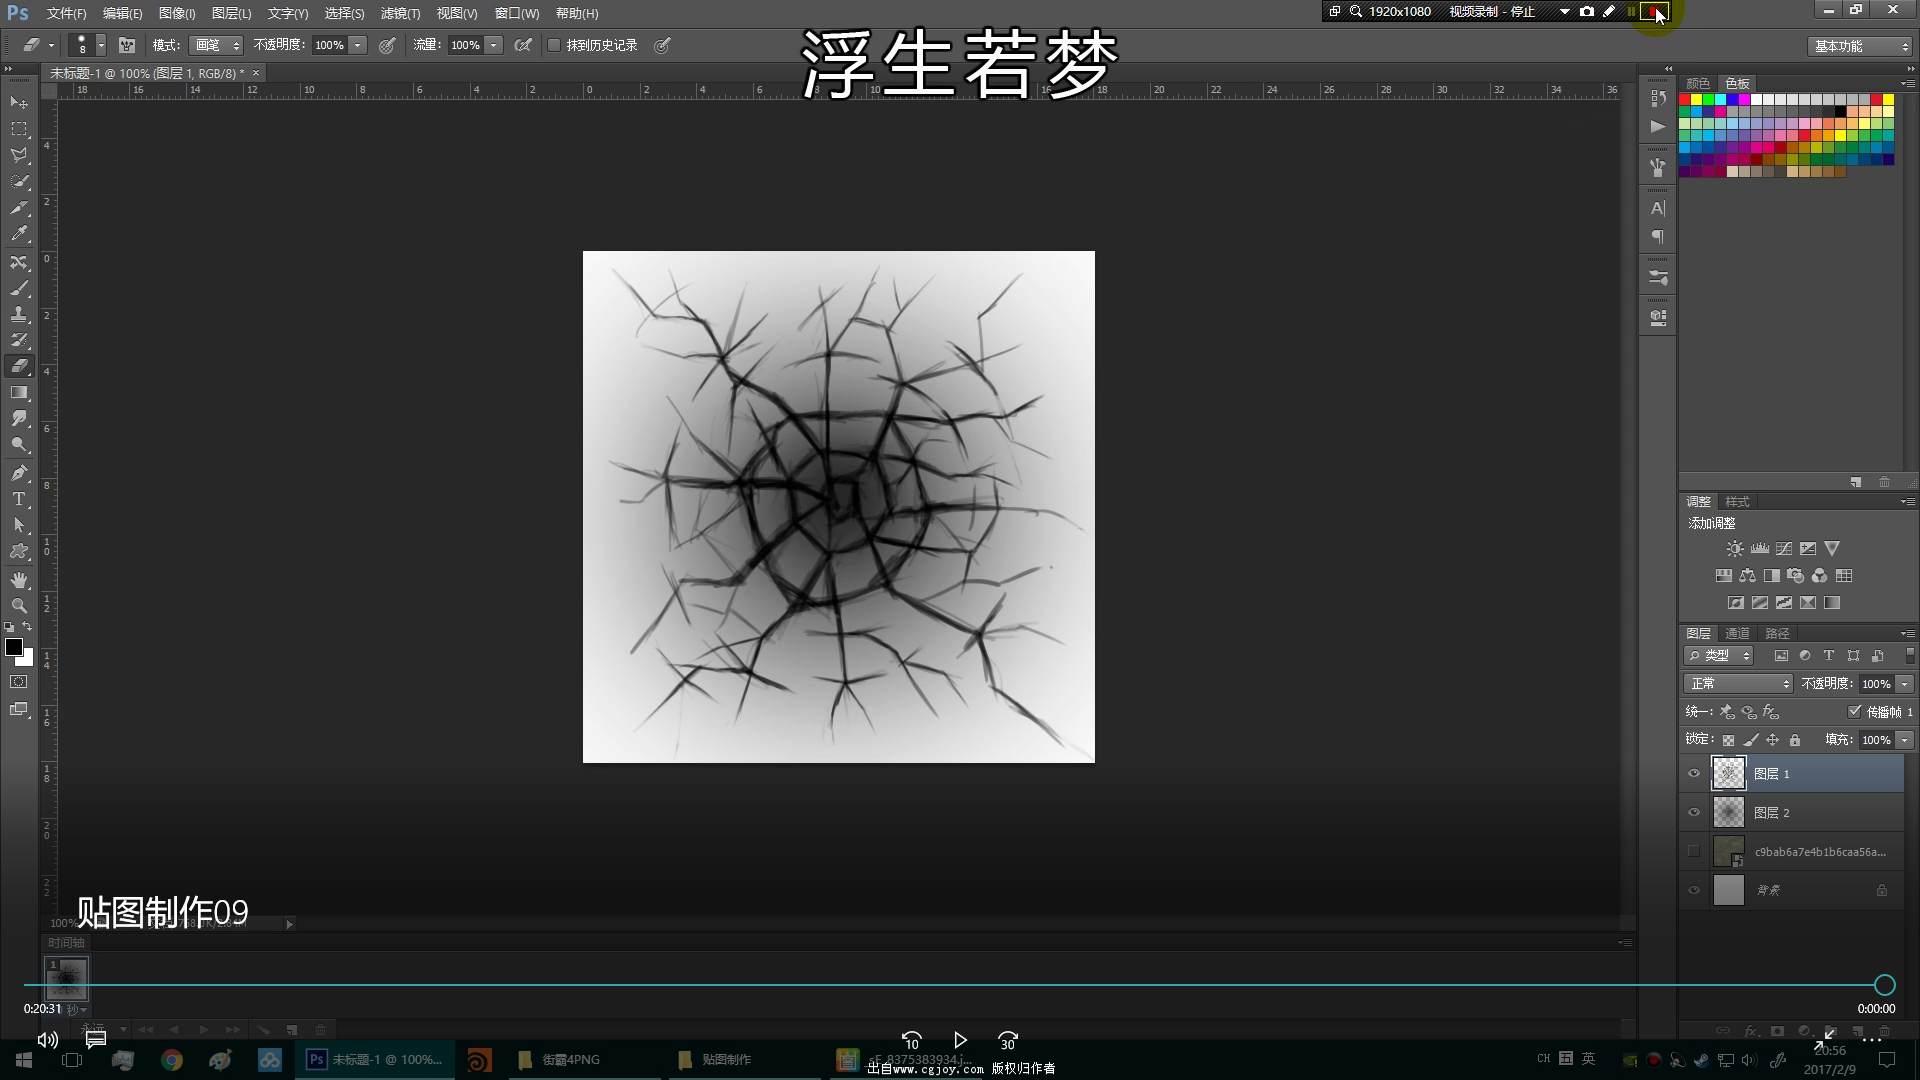The width and height of the screenshot is (1920, 1080).
Task: Select the Dodge tool
Action: (x=19, y=445)
